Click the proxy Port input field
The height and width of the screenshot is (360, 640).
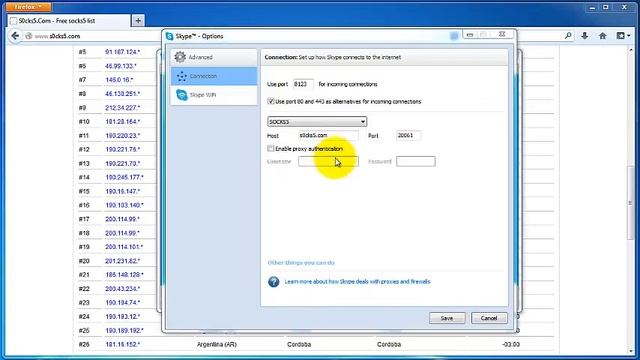(408, 135)
